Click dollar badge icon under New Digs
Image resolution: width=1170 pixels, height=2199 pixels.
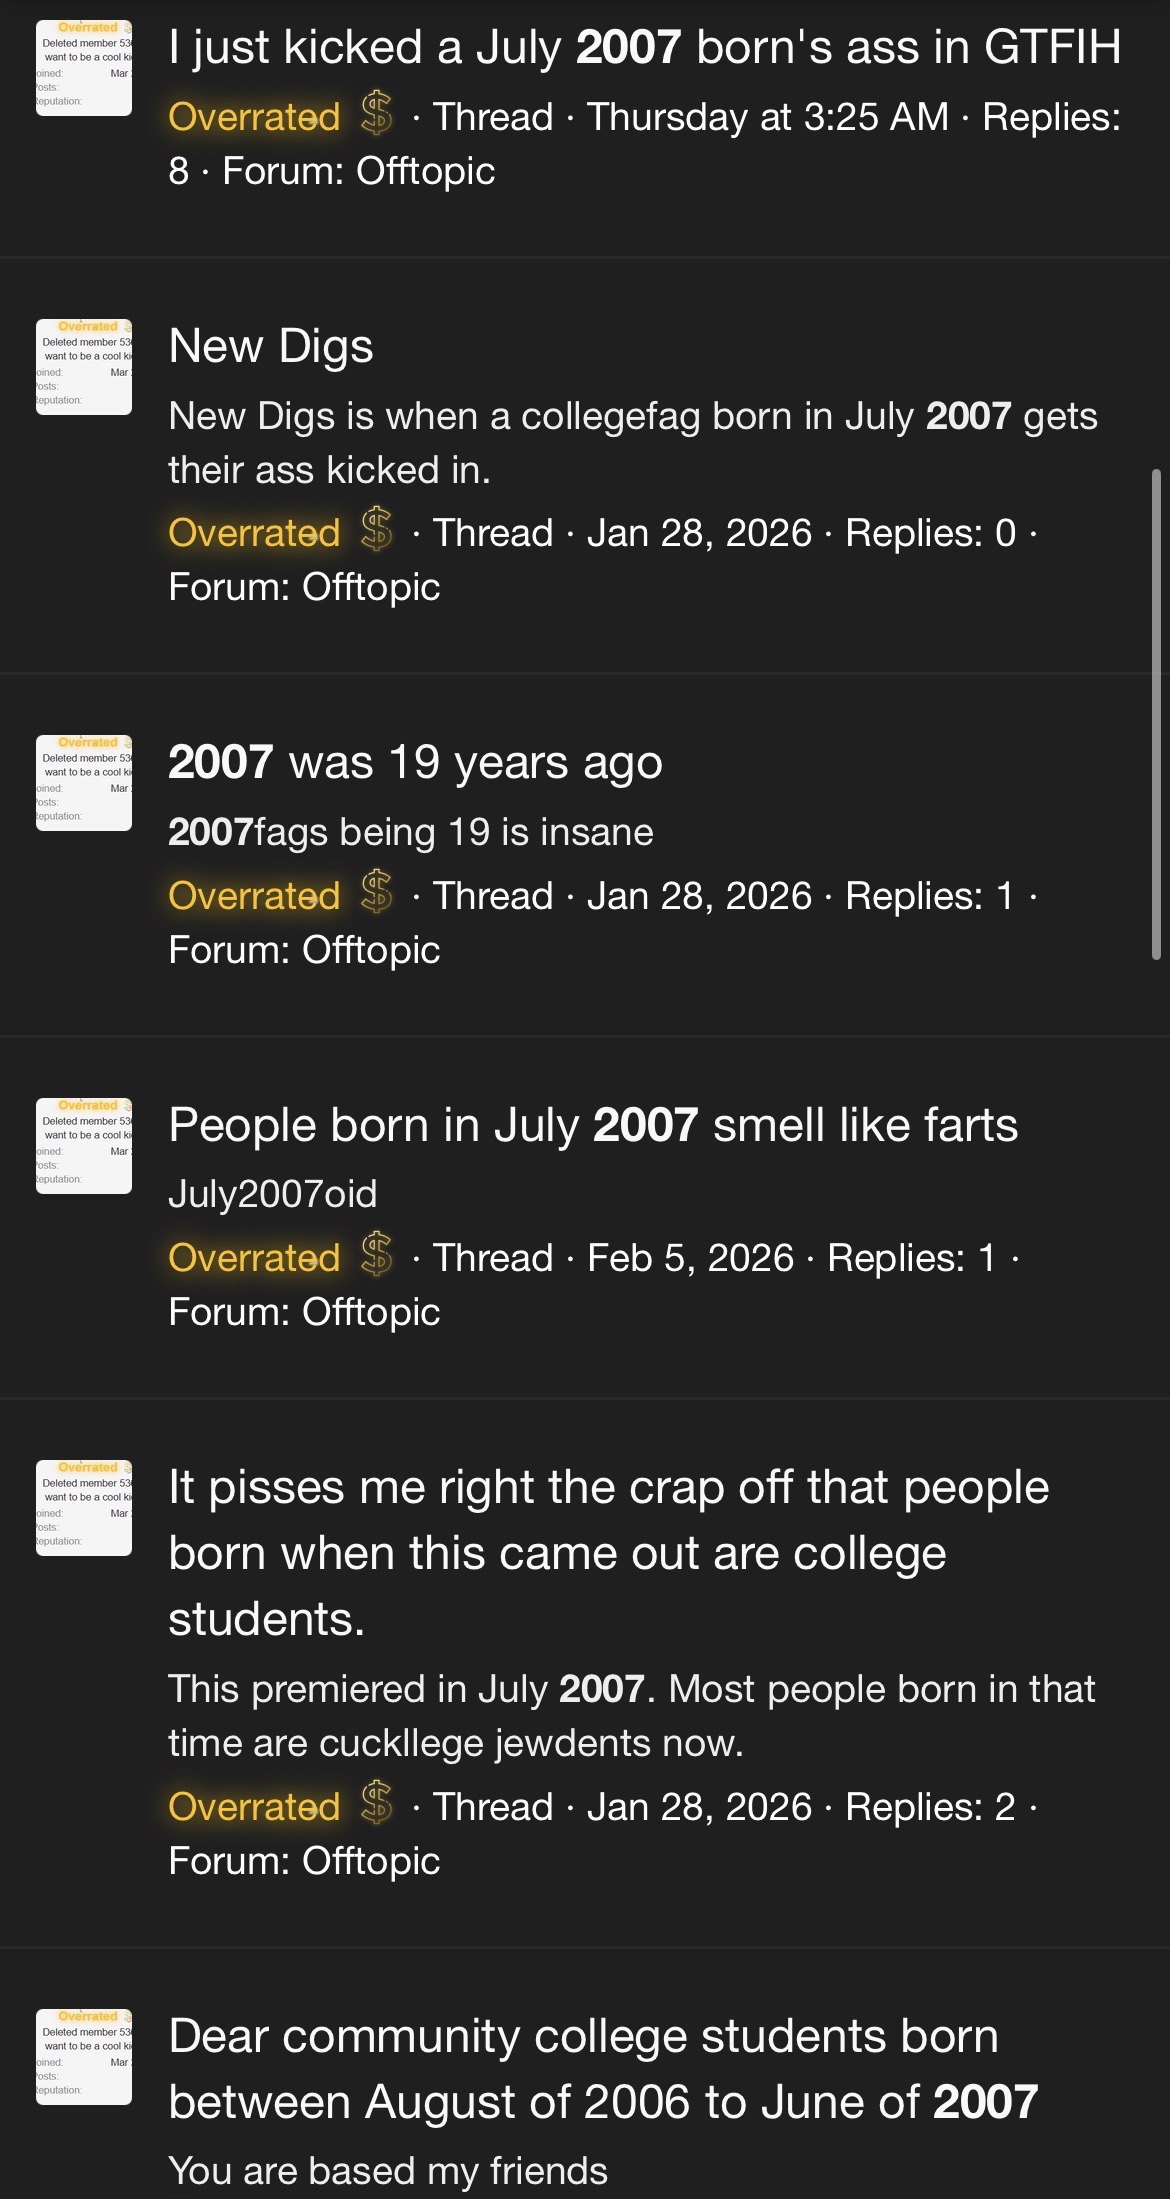tap(376, 530)
